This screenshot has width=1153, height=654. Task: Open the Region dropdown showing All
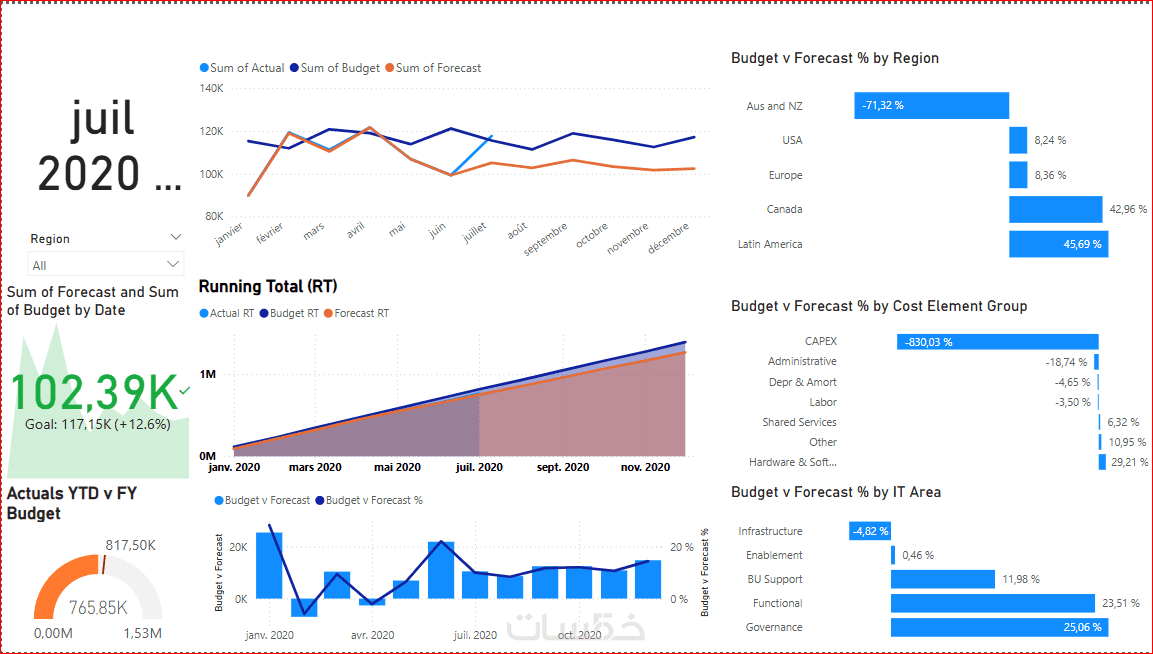(105, 264)
